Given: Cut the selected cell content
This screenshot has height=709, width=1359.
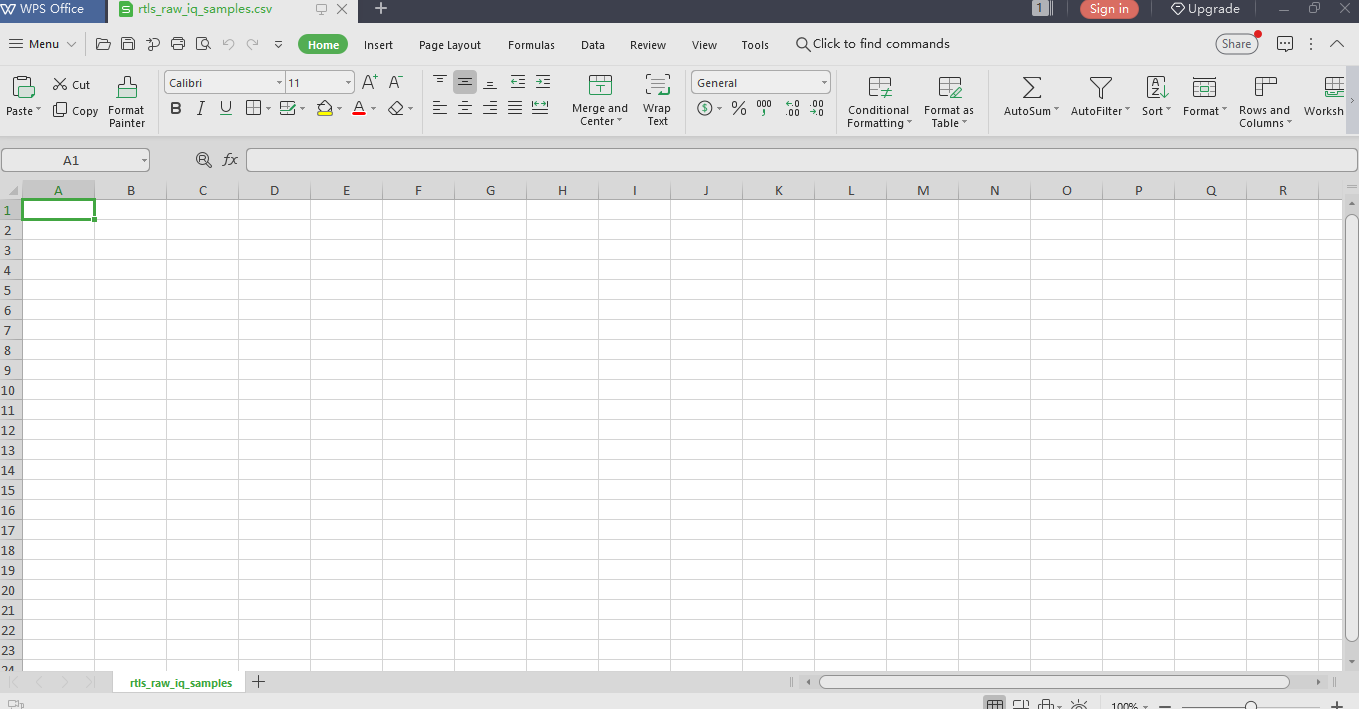Looking at the screenshot, I should [72, 85].
